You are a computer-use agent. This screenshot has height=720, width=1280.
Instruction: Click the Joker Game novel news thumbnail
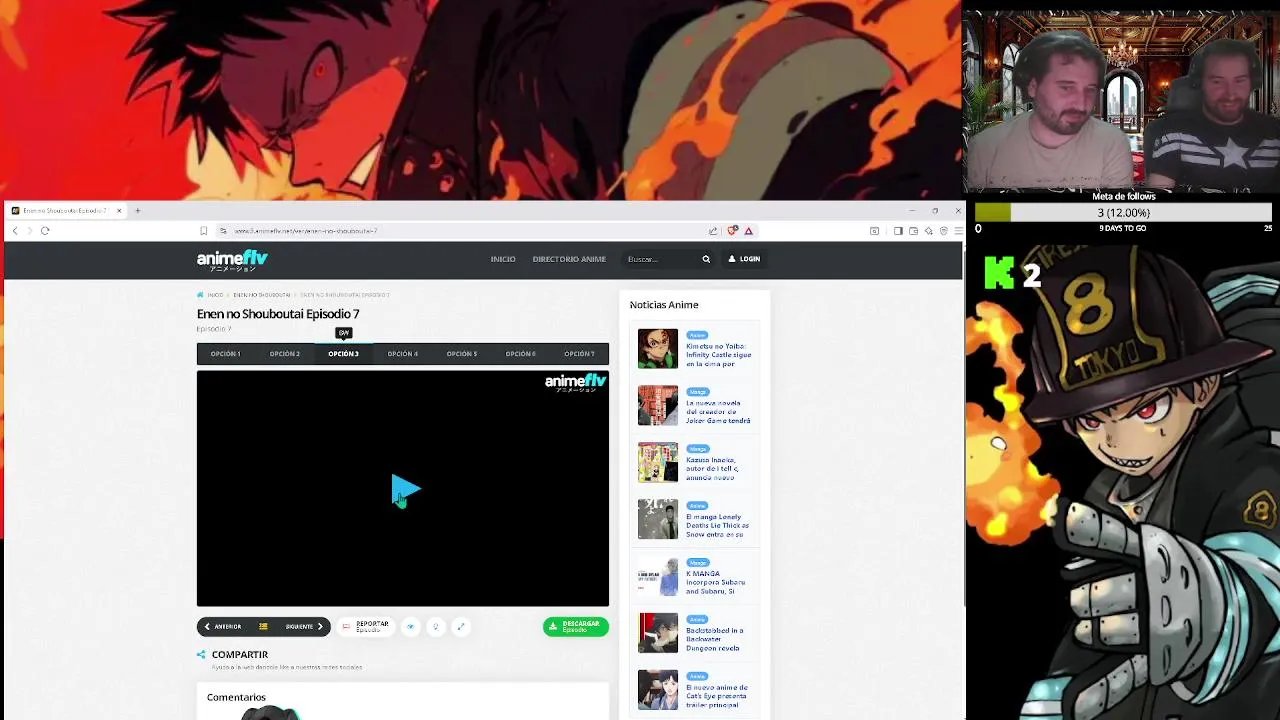point(658,406)
